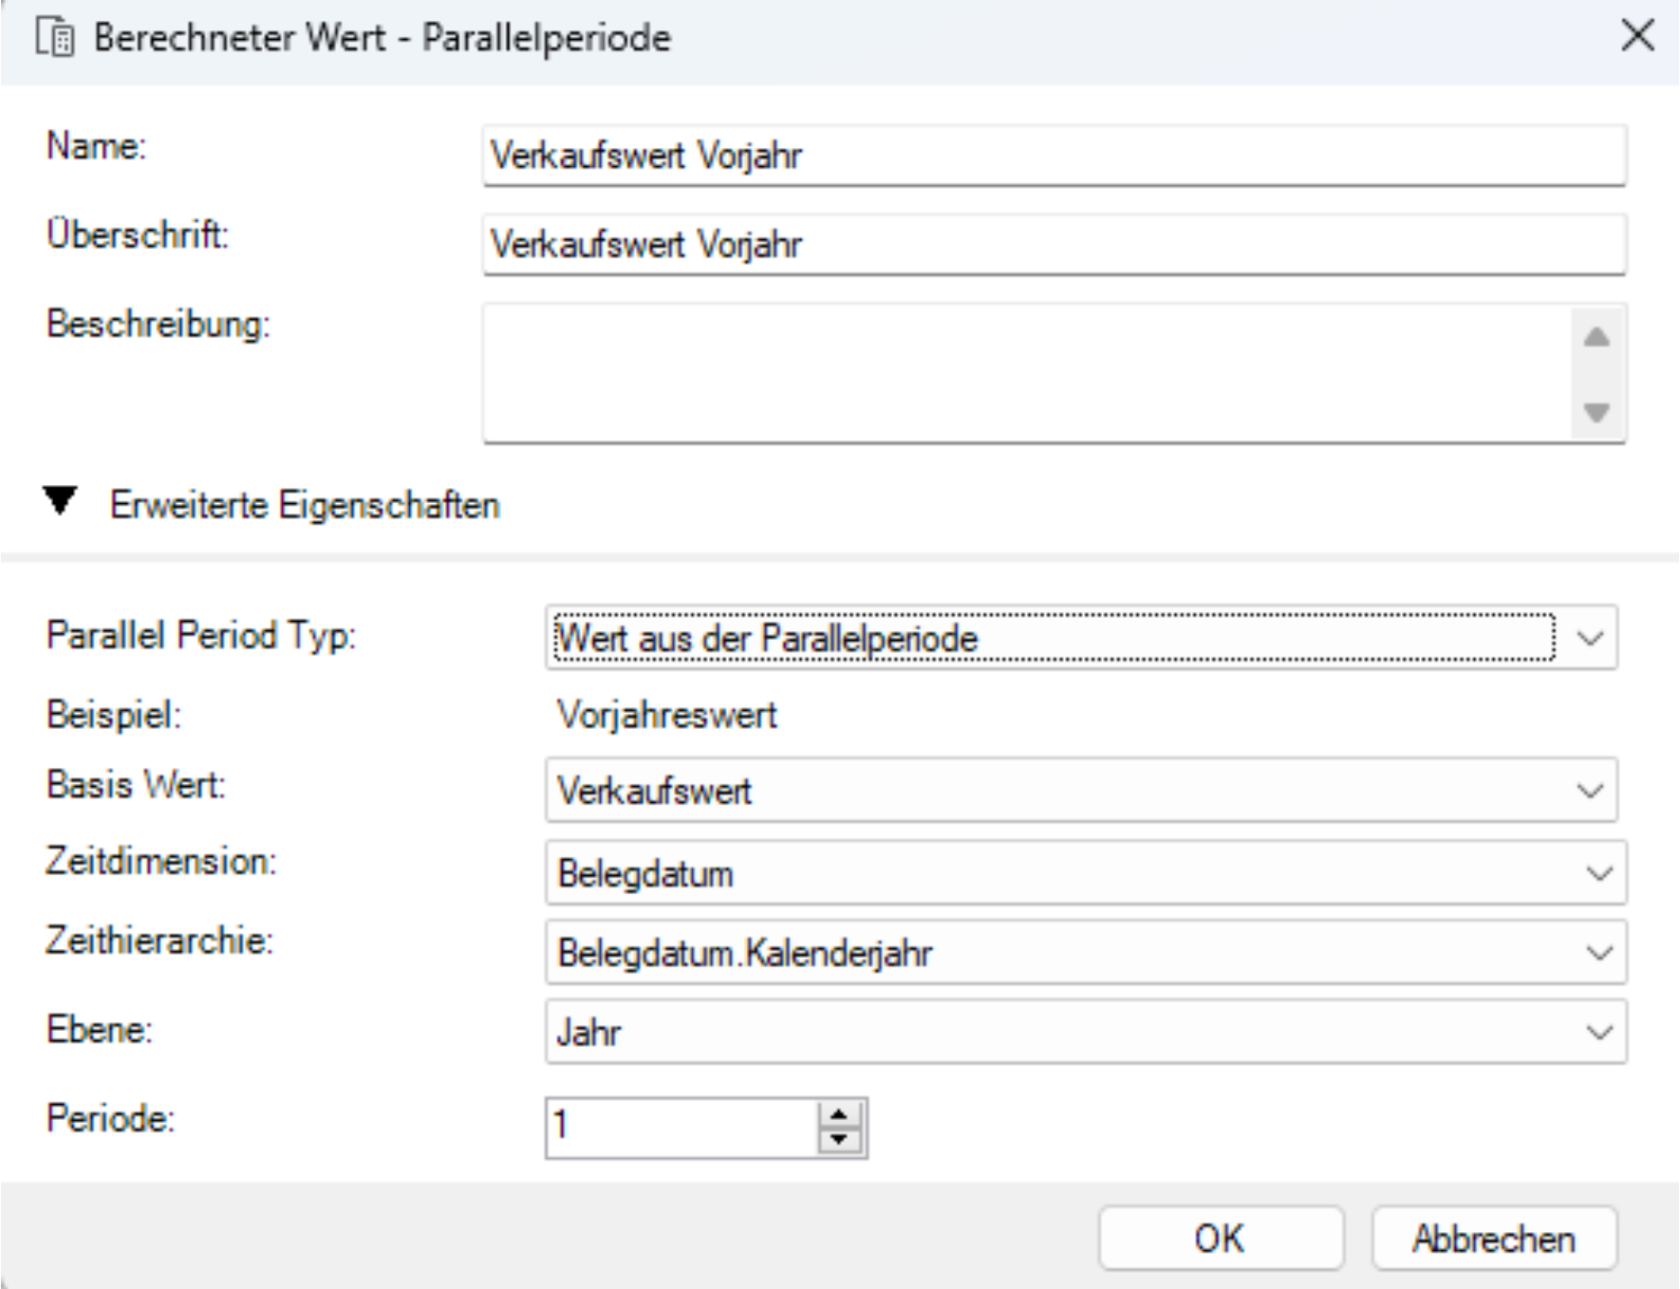Click the Ebene label

(x=99, y=1029)
